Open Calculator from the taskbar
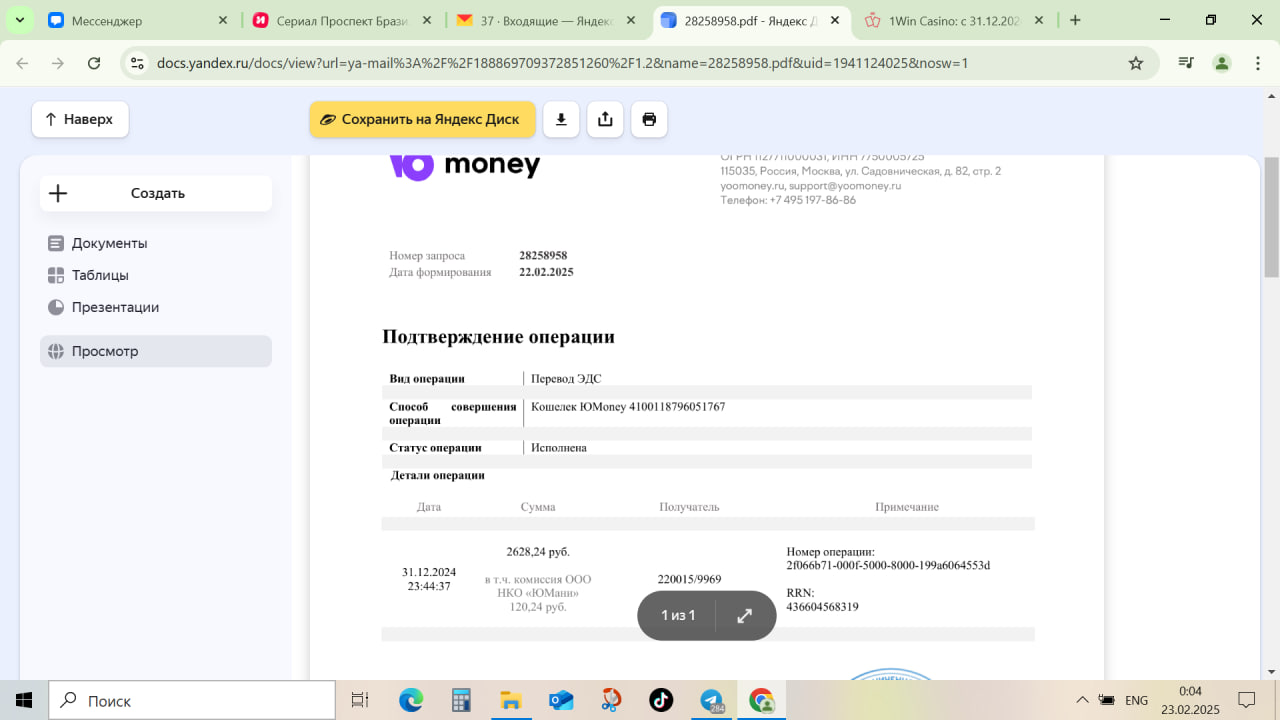This screenshot has width=1280, height=720. [461, 700]
